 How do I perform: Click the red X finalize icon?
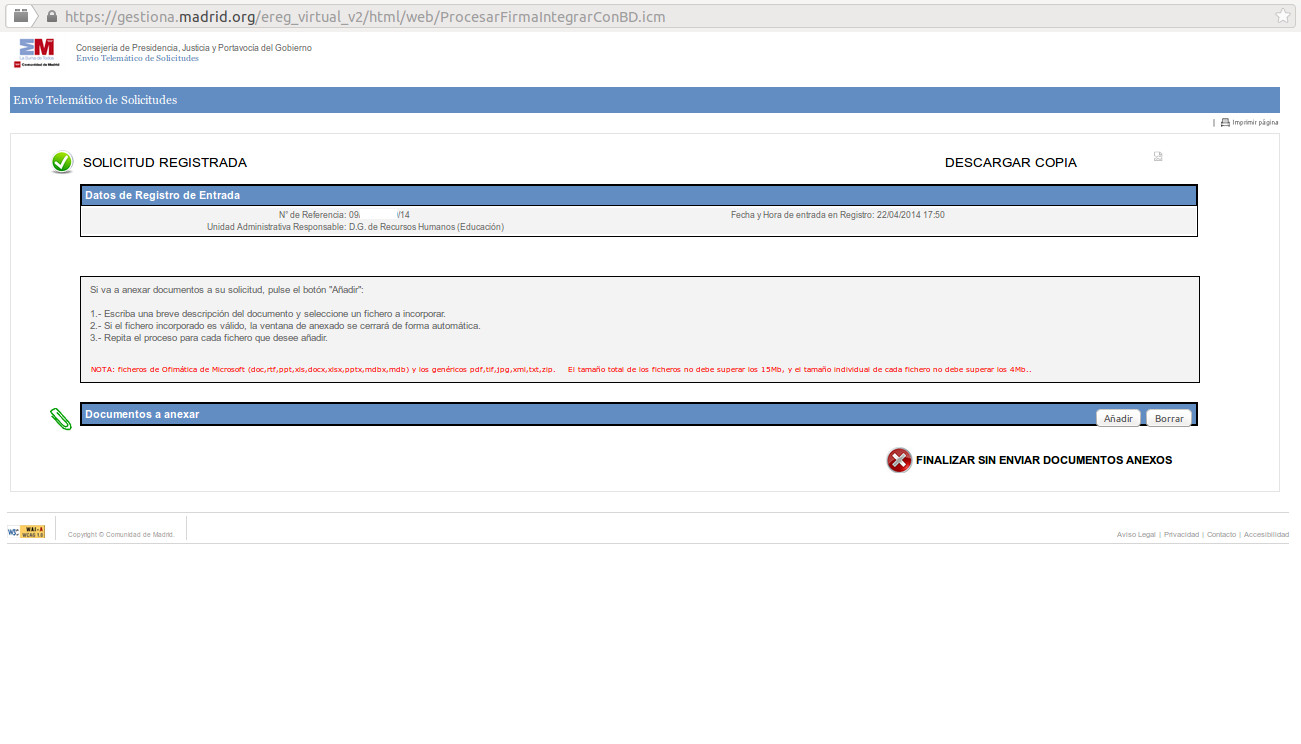[x=899, y=460]
